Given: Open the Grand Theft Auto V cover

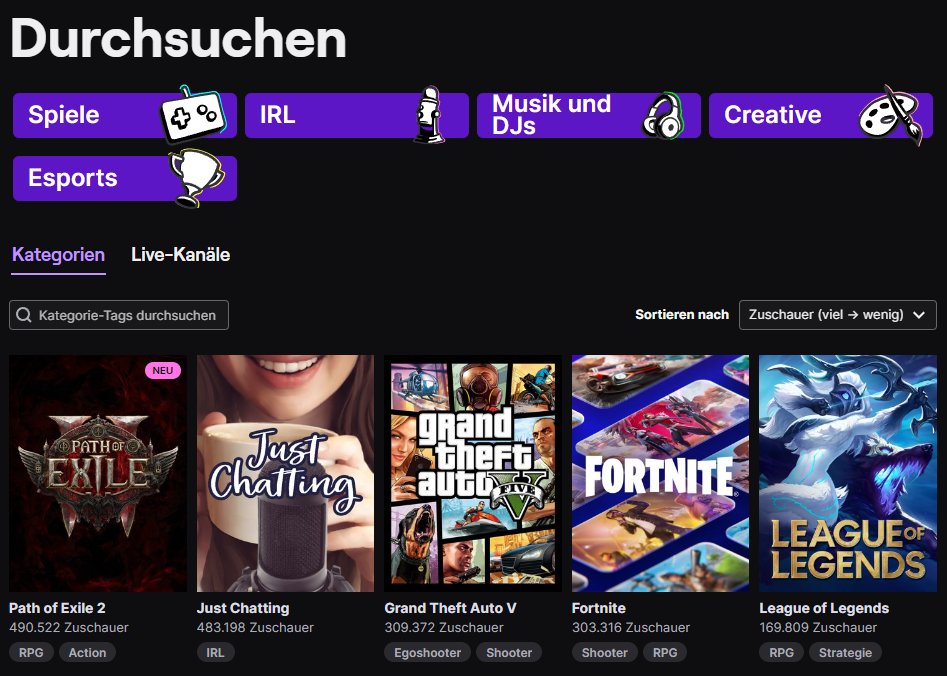Looking at the screenshot, I should click(473, 474).
